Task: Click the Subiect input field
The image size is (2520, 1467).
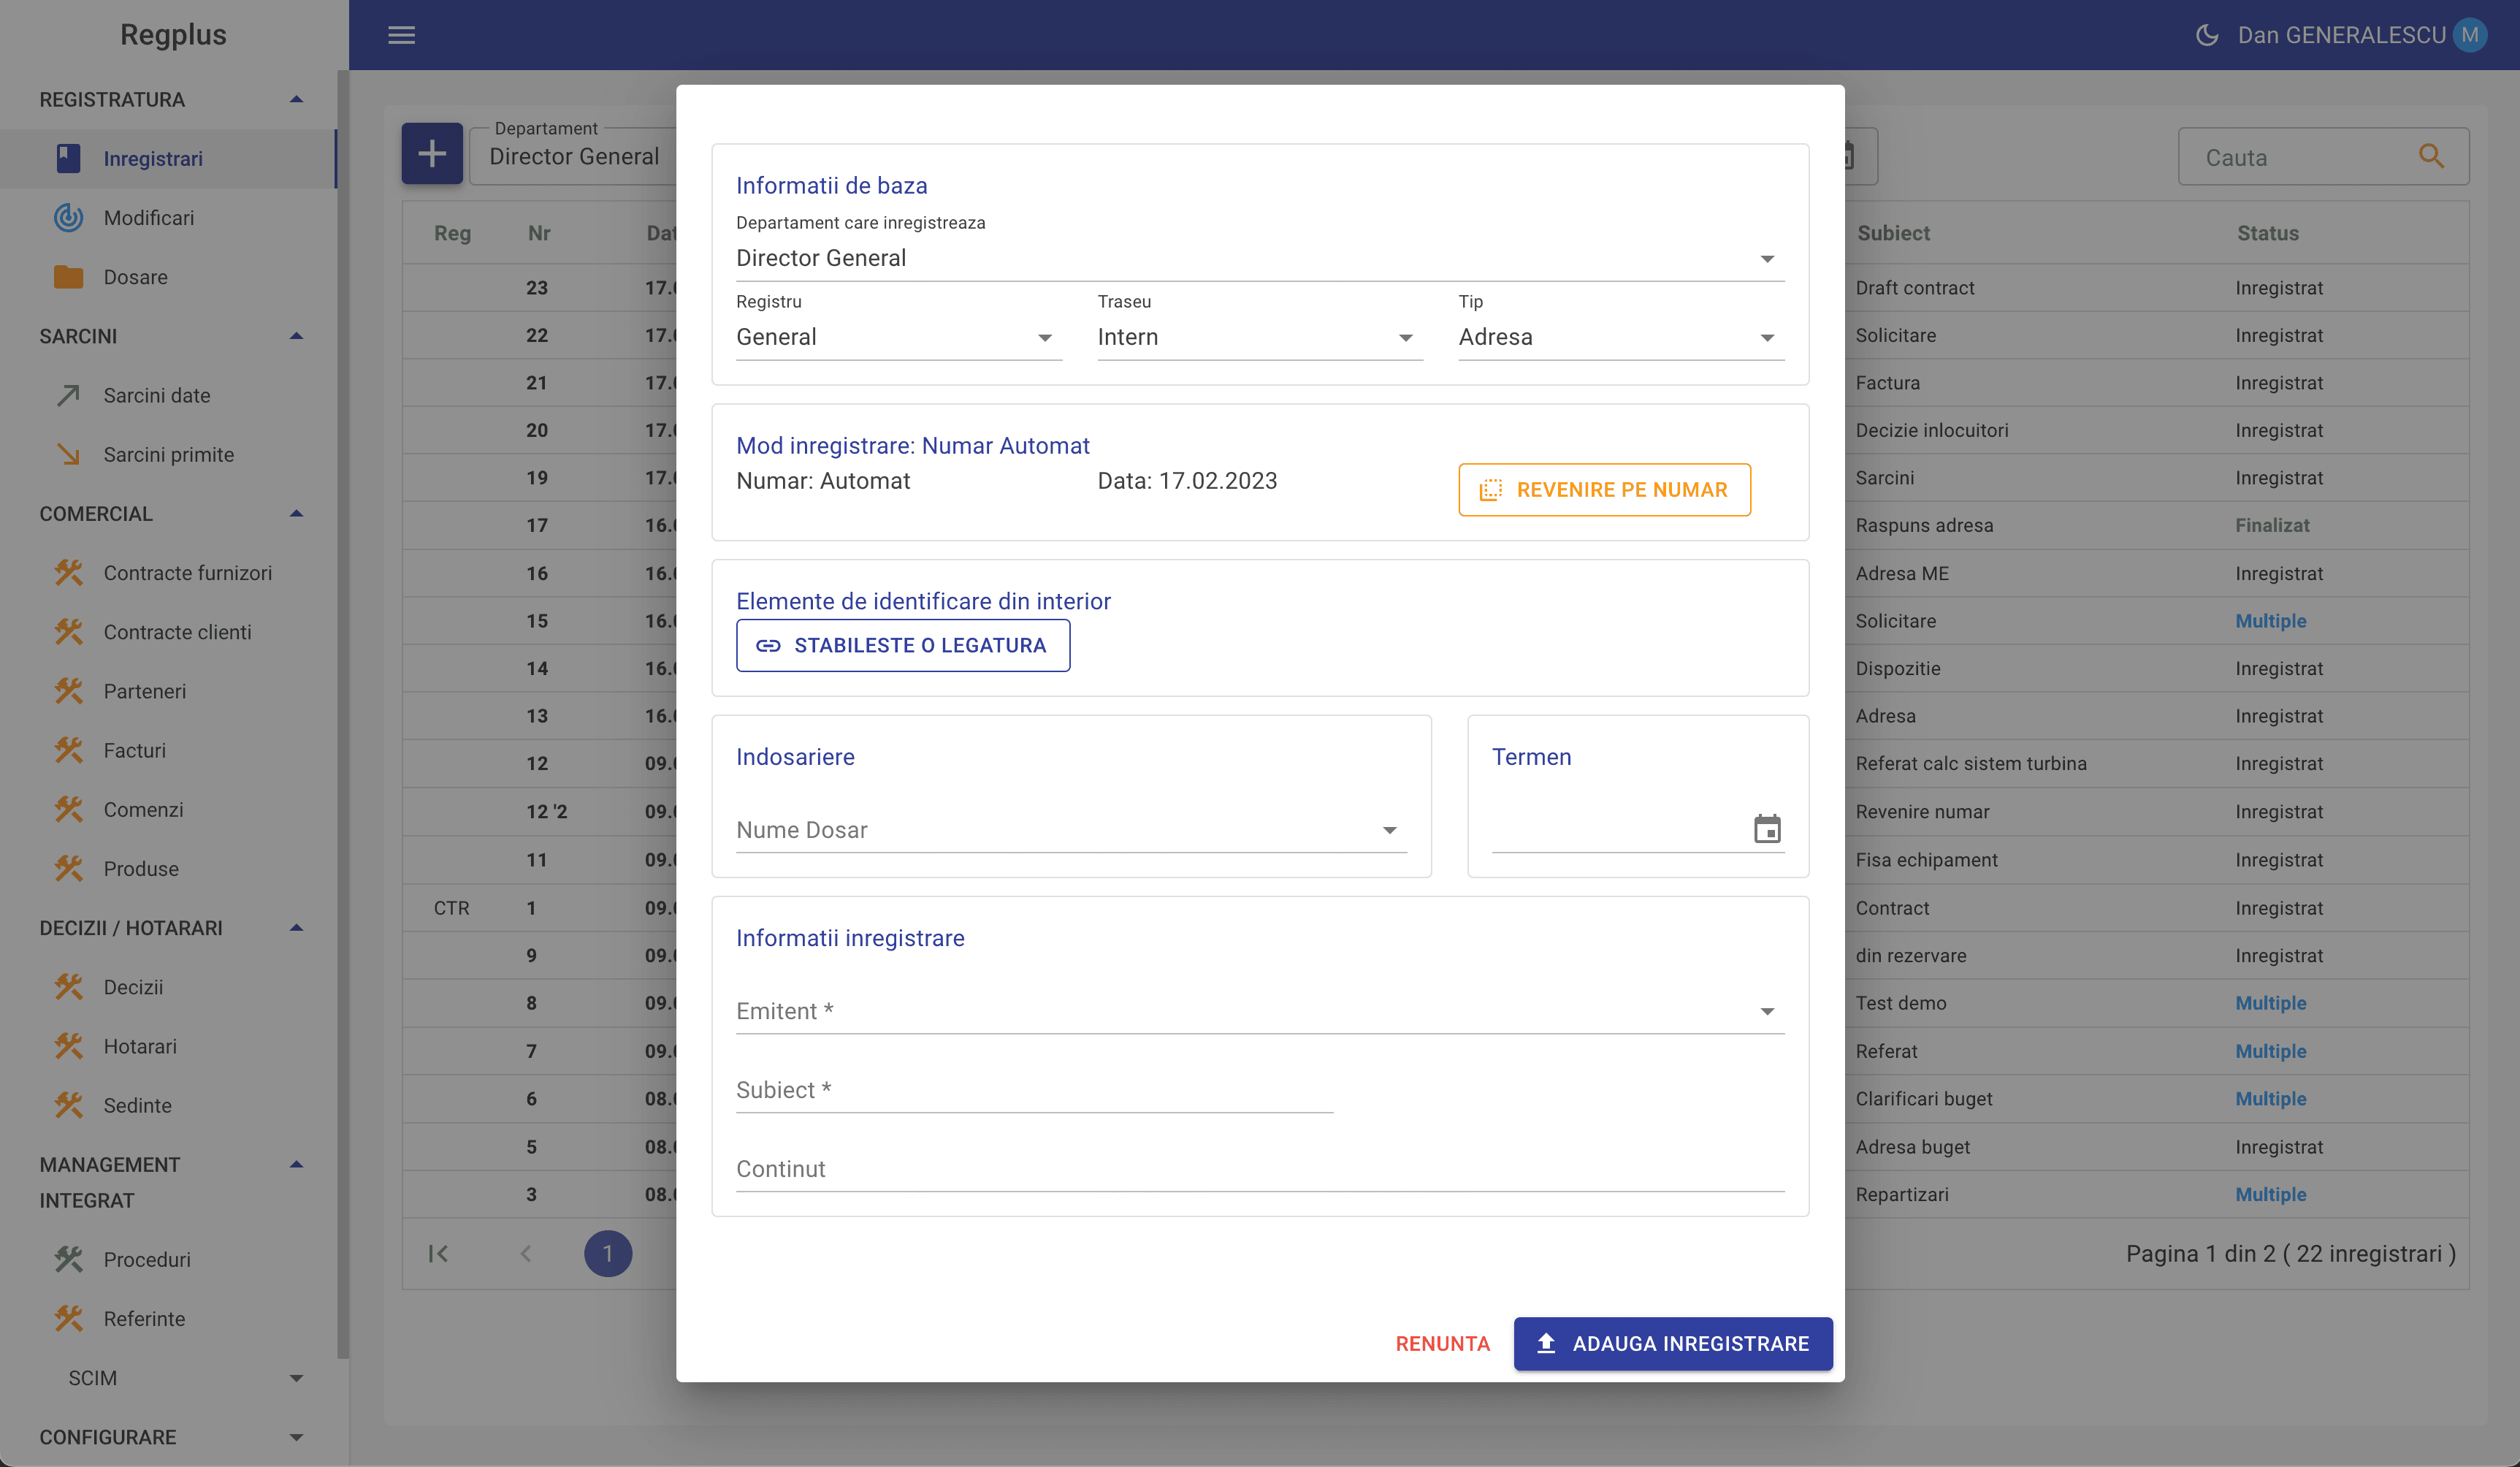Action: coord(1034,1090)
